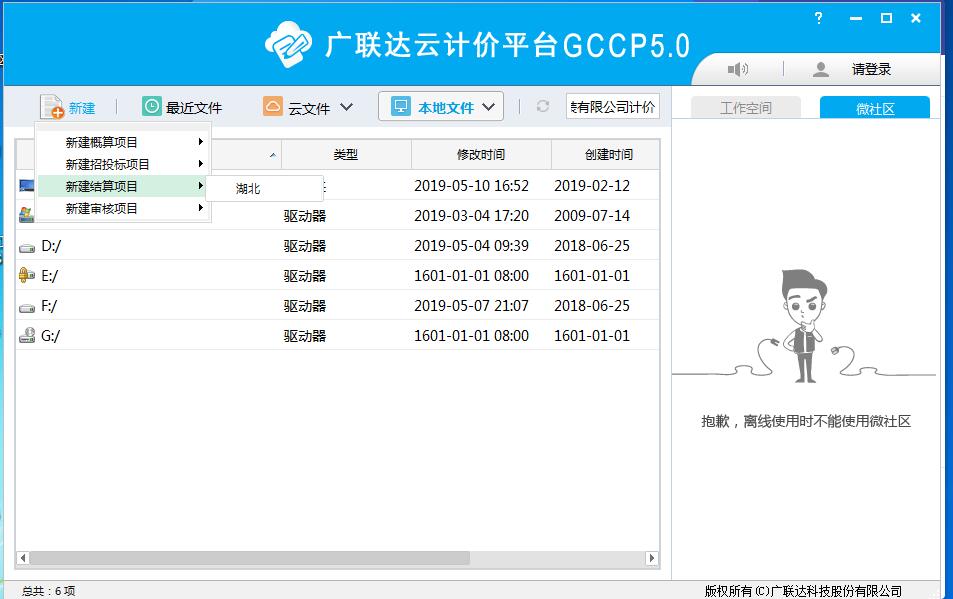
Task: Sort by 类型 column header
Action: 346,154
